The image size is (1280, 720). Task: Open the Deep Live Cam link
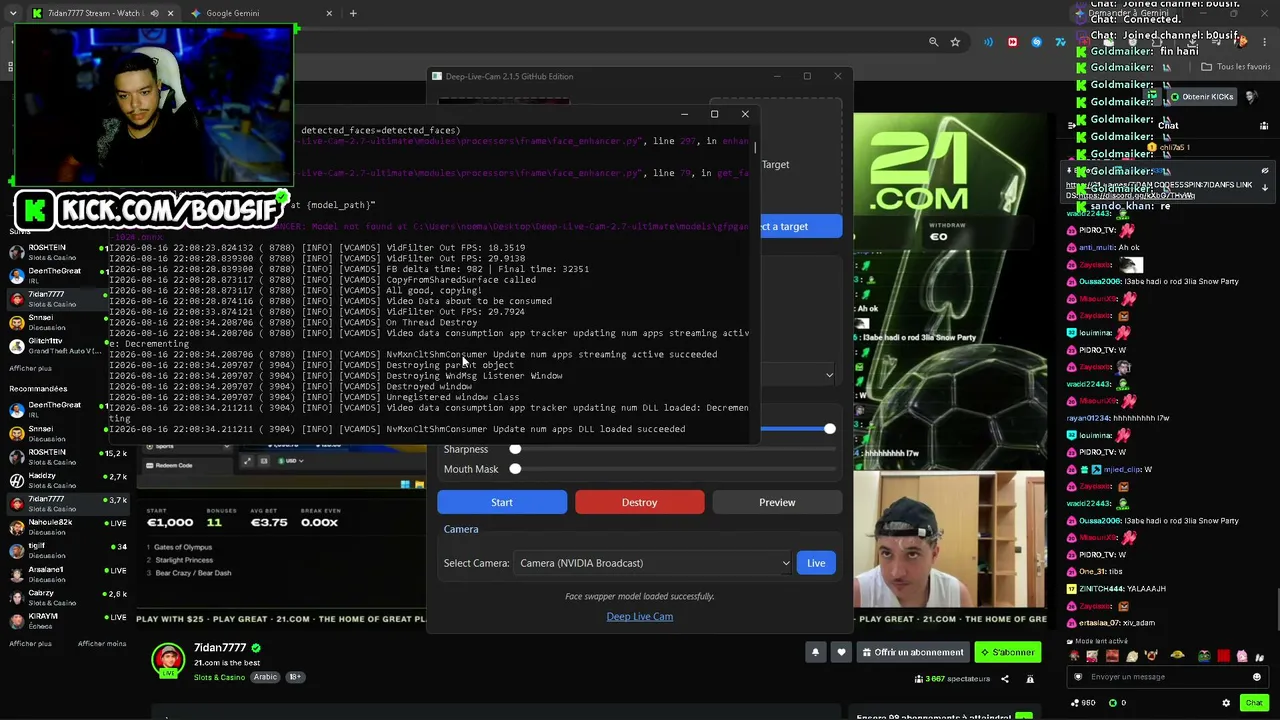click(640, 616)
